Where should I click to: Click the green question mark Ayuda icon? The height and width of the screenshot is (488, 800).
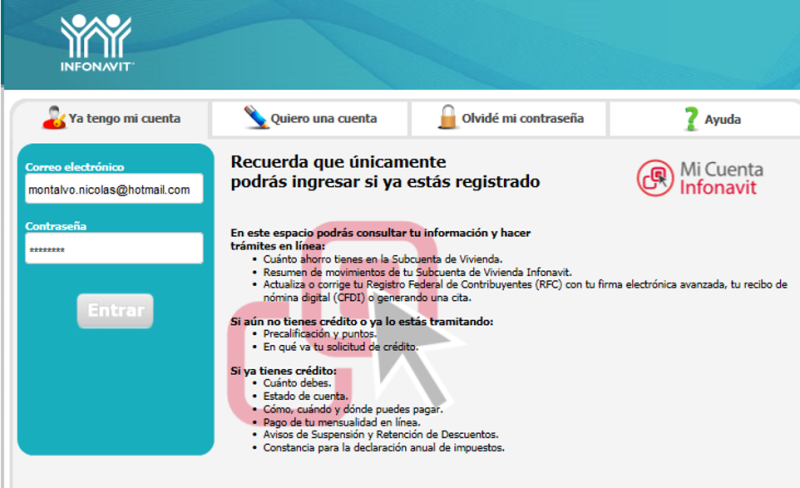(x=691, y=118)
